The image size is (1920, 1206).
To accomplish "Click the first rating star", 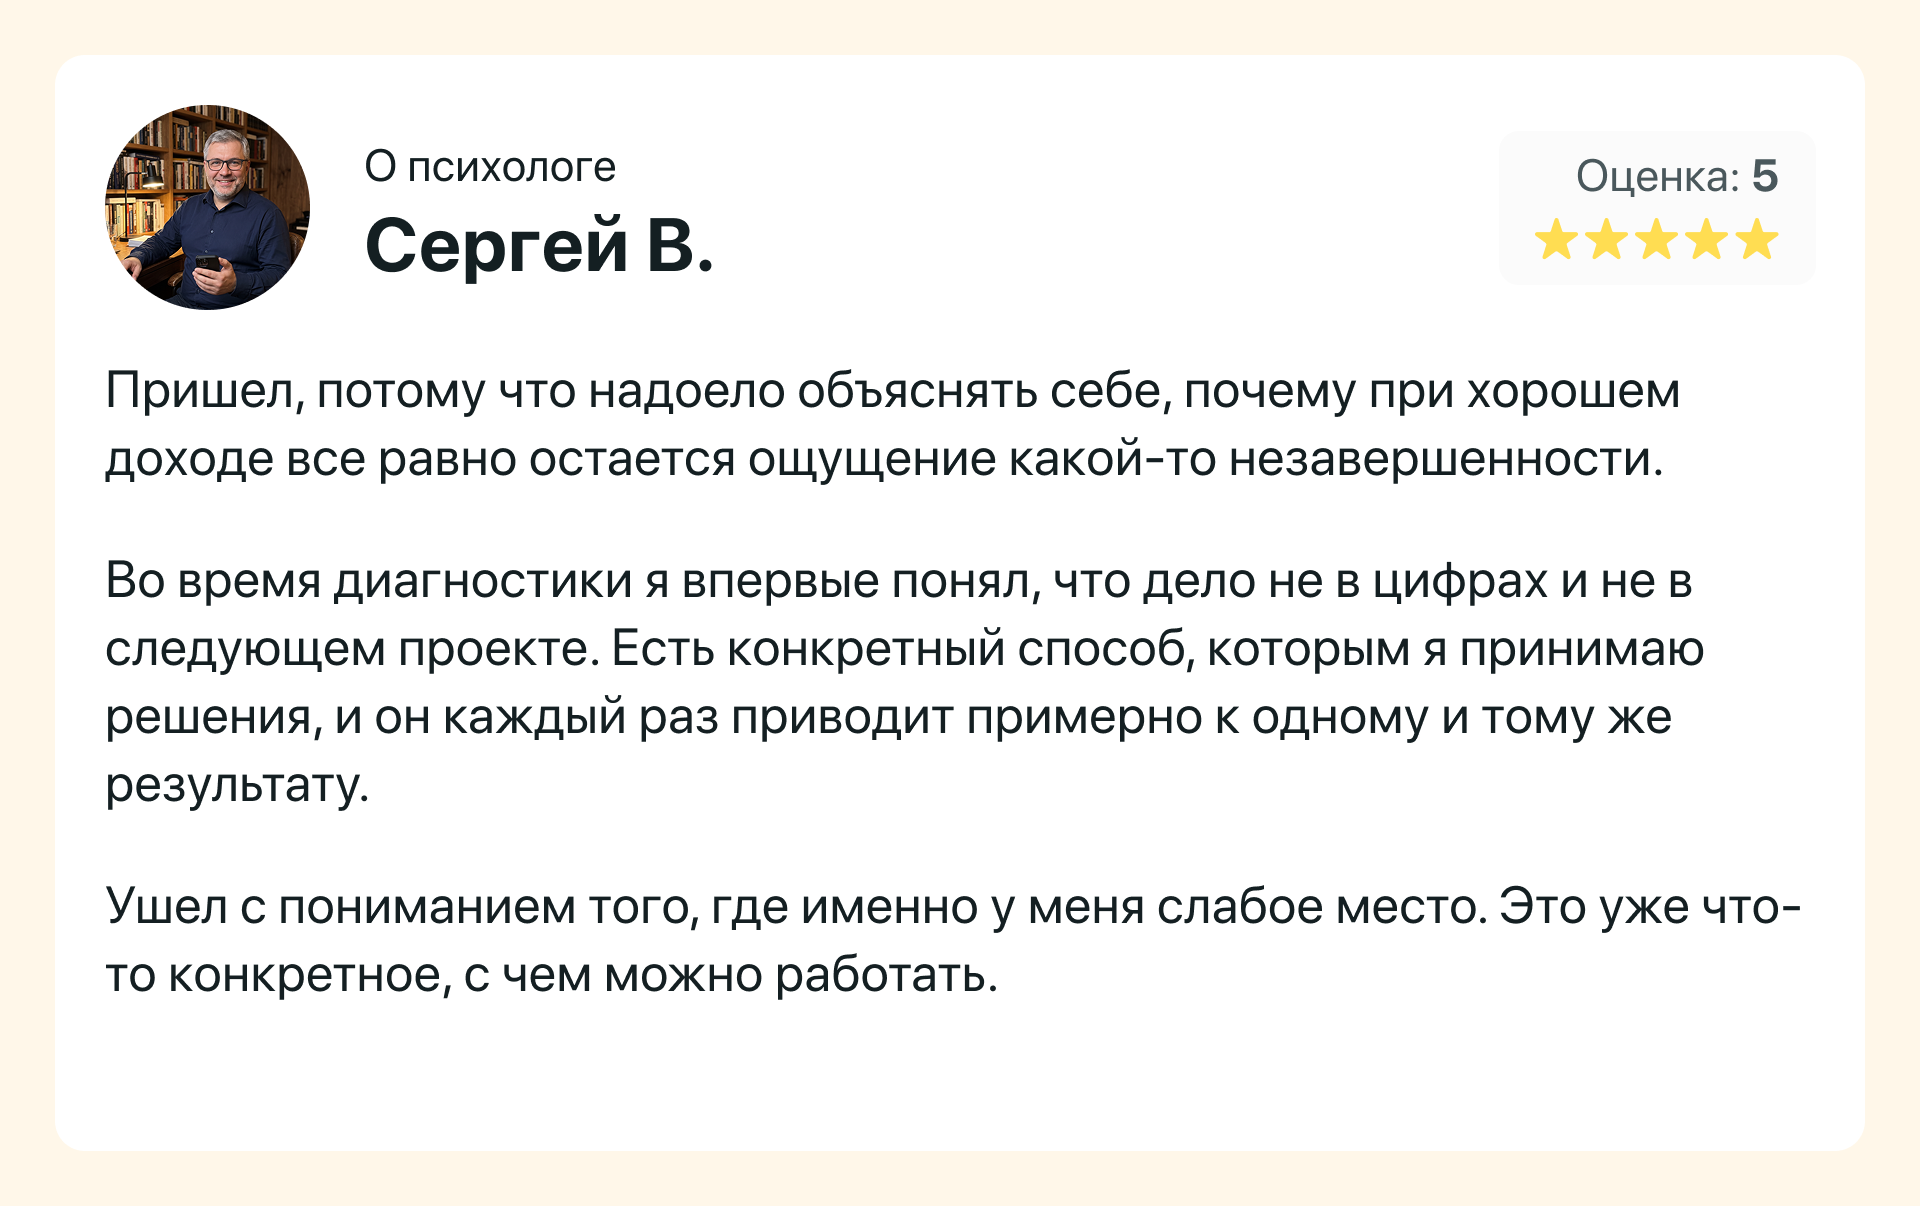I will click(x=1556, y=240).
